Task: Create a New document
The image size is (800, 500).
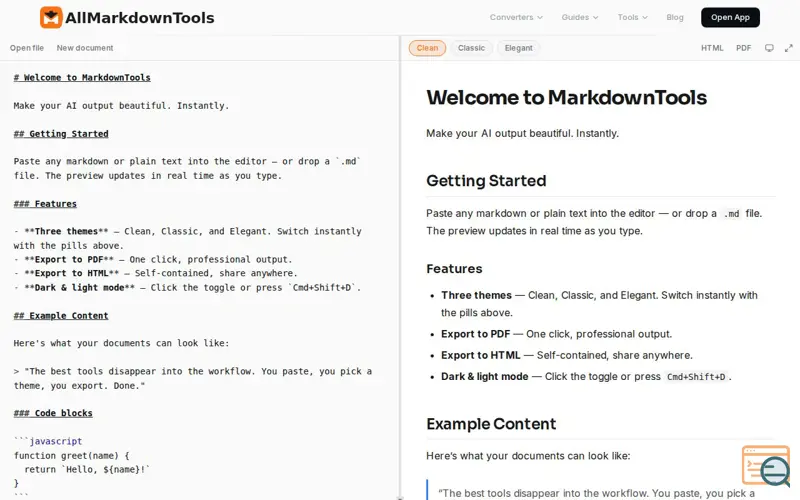Action: pos(85,48)
